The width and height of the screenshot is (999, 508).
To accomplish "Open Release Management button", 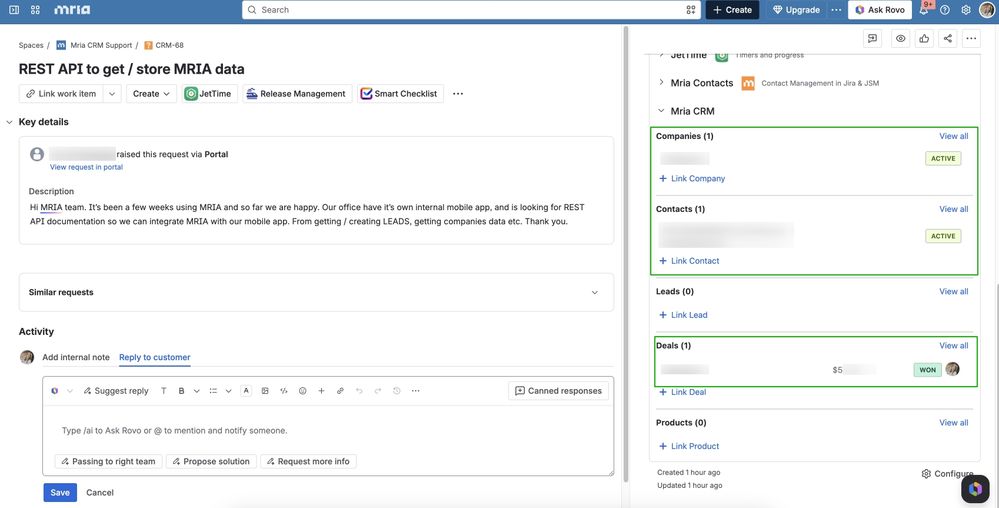I will [x=297, y=94].
